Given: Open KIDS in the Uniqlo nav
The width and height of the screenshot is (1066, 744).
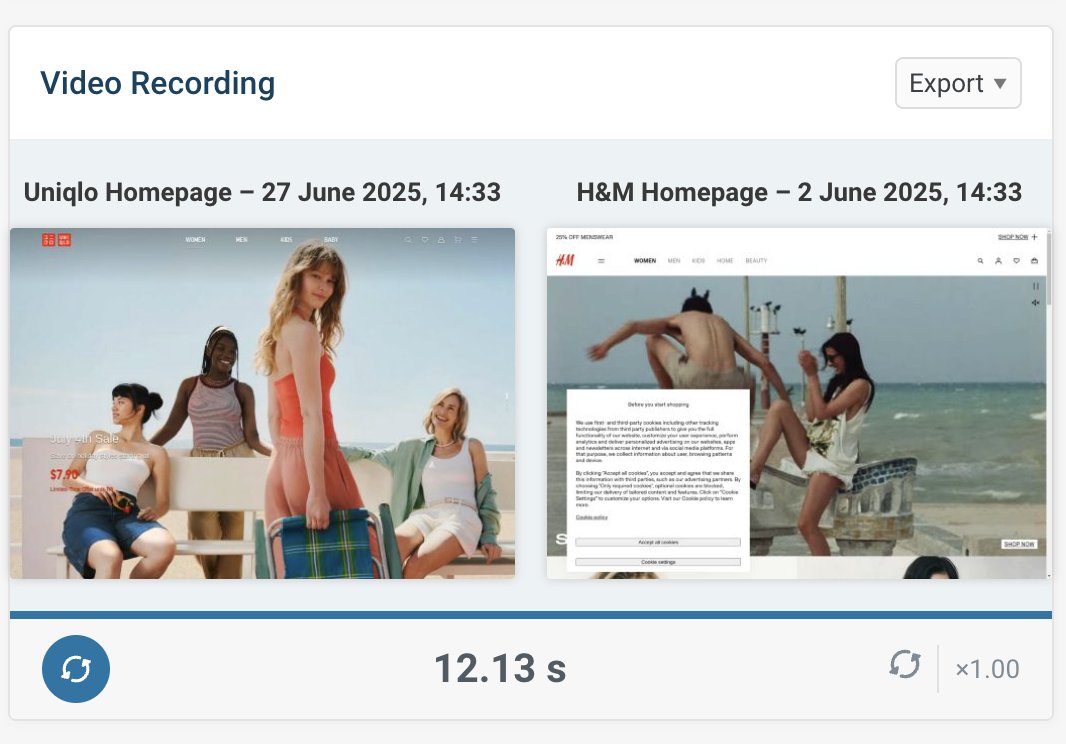Looking at the screenshot, I should pos(286,240).
